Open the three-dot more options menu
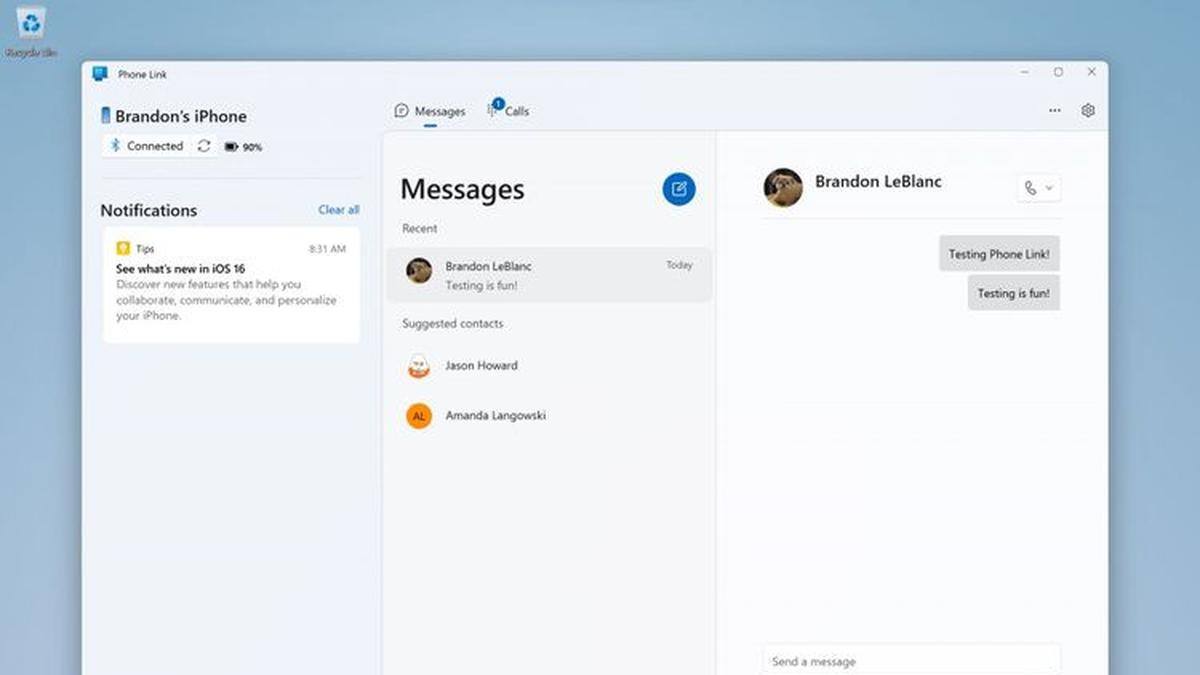 (x=1055, y=111)
